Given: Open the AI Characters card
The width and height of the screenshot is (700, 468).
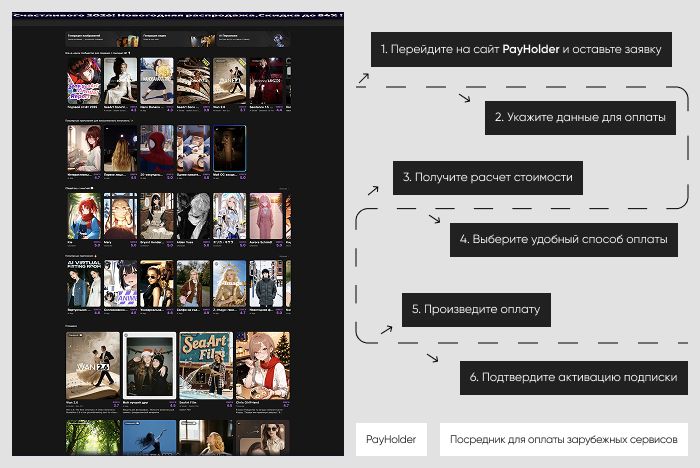Looking at the screenshot, I should coord(252,39).
